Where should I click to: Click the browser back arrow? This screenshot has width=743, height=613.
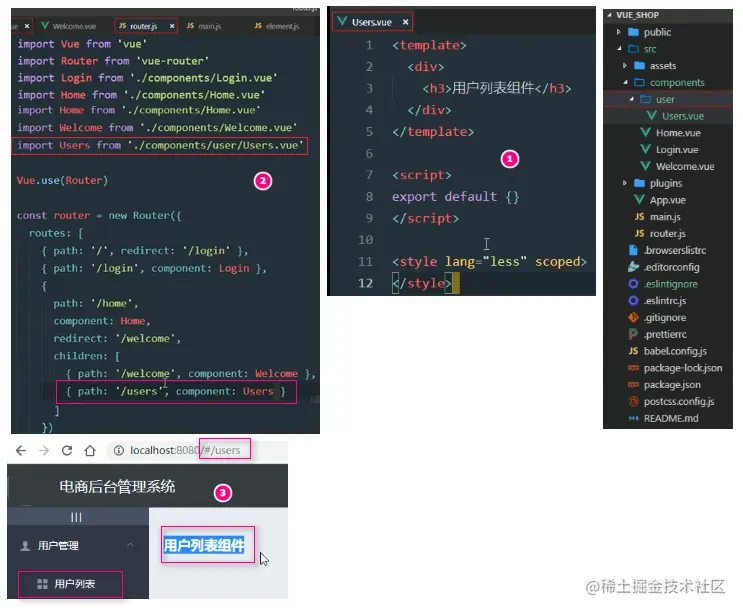tap(21, 451)
